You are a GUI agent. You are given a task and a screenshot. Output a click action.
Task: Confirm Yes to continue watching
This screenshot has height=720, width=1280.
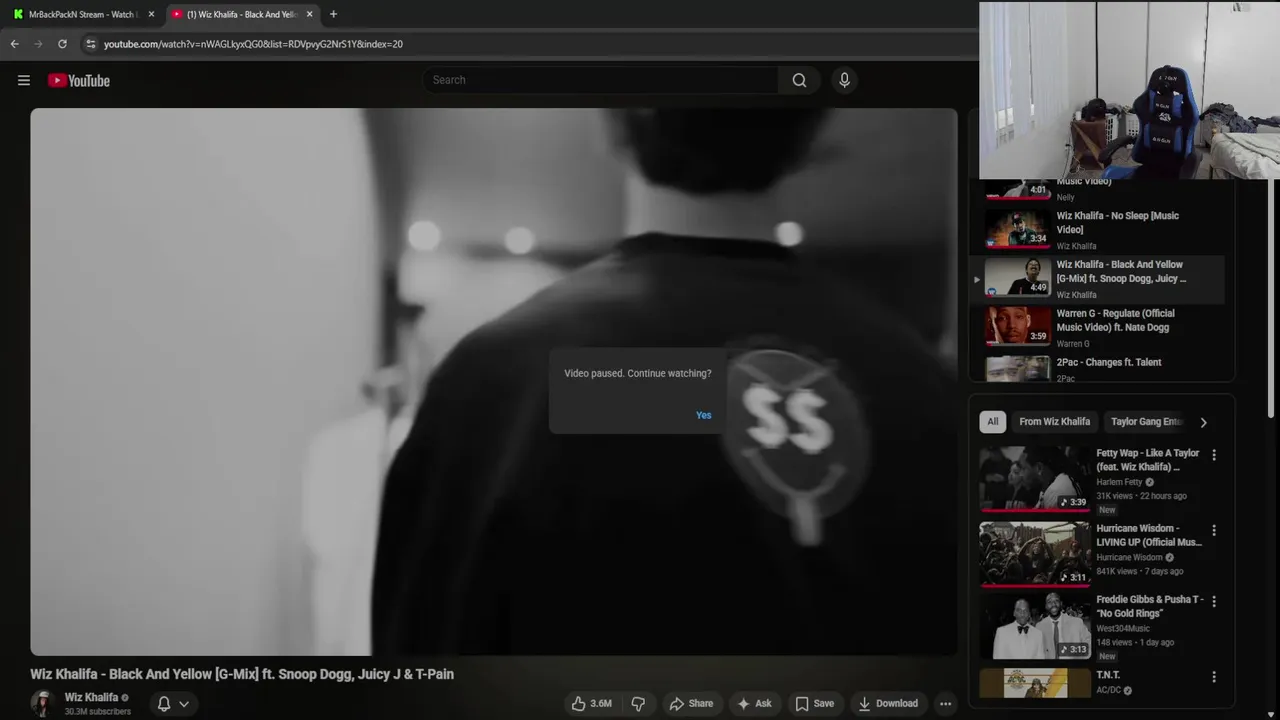click(704, 415)
